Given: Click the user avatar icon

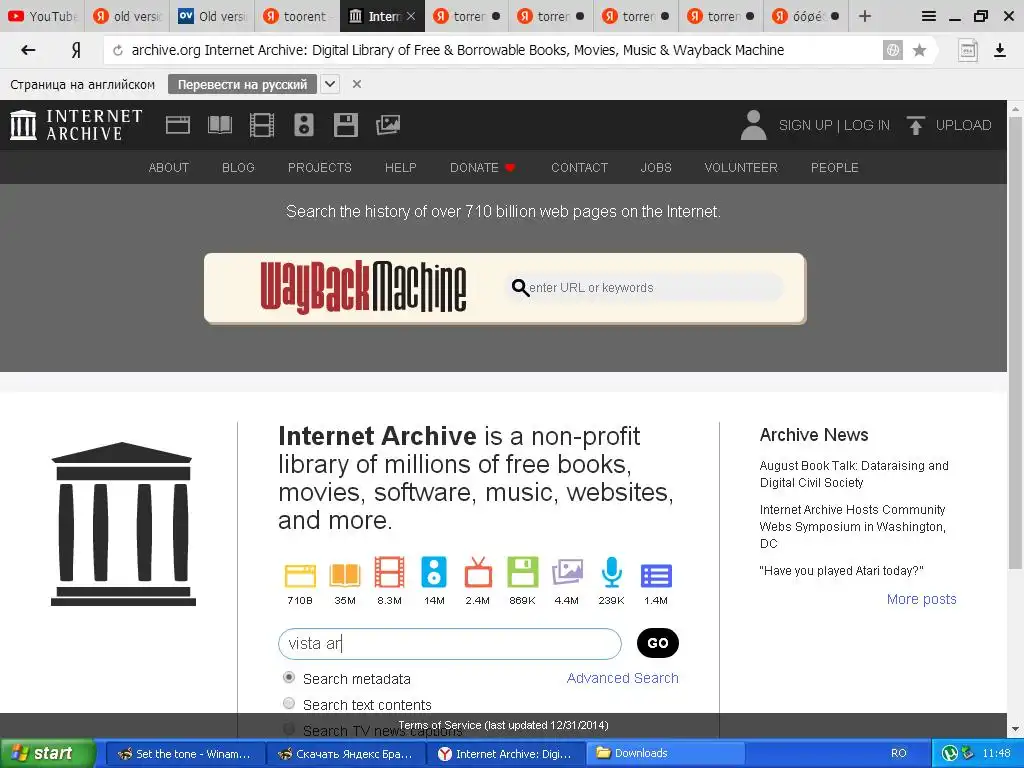Looking at the screenshot, I should (x=753, y=125).
